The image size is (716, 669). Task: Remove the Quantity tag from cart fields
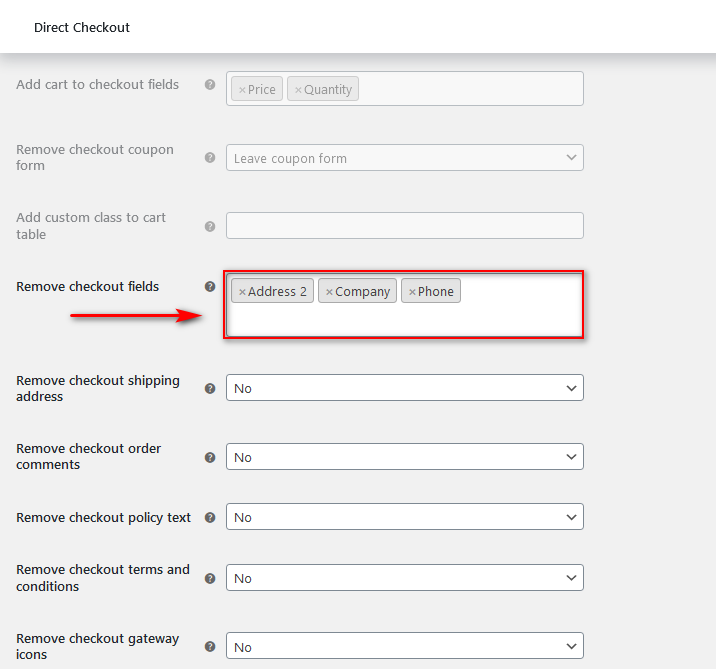pyautogui.click(x=298, y=90)
